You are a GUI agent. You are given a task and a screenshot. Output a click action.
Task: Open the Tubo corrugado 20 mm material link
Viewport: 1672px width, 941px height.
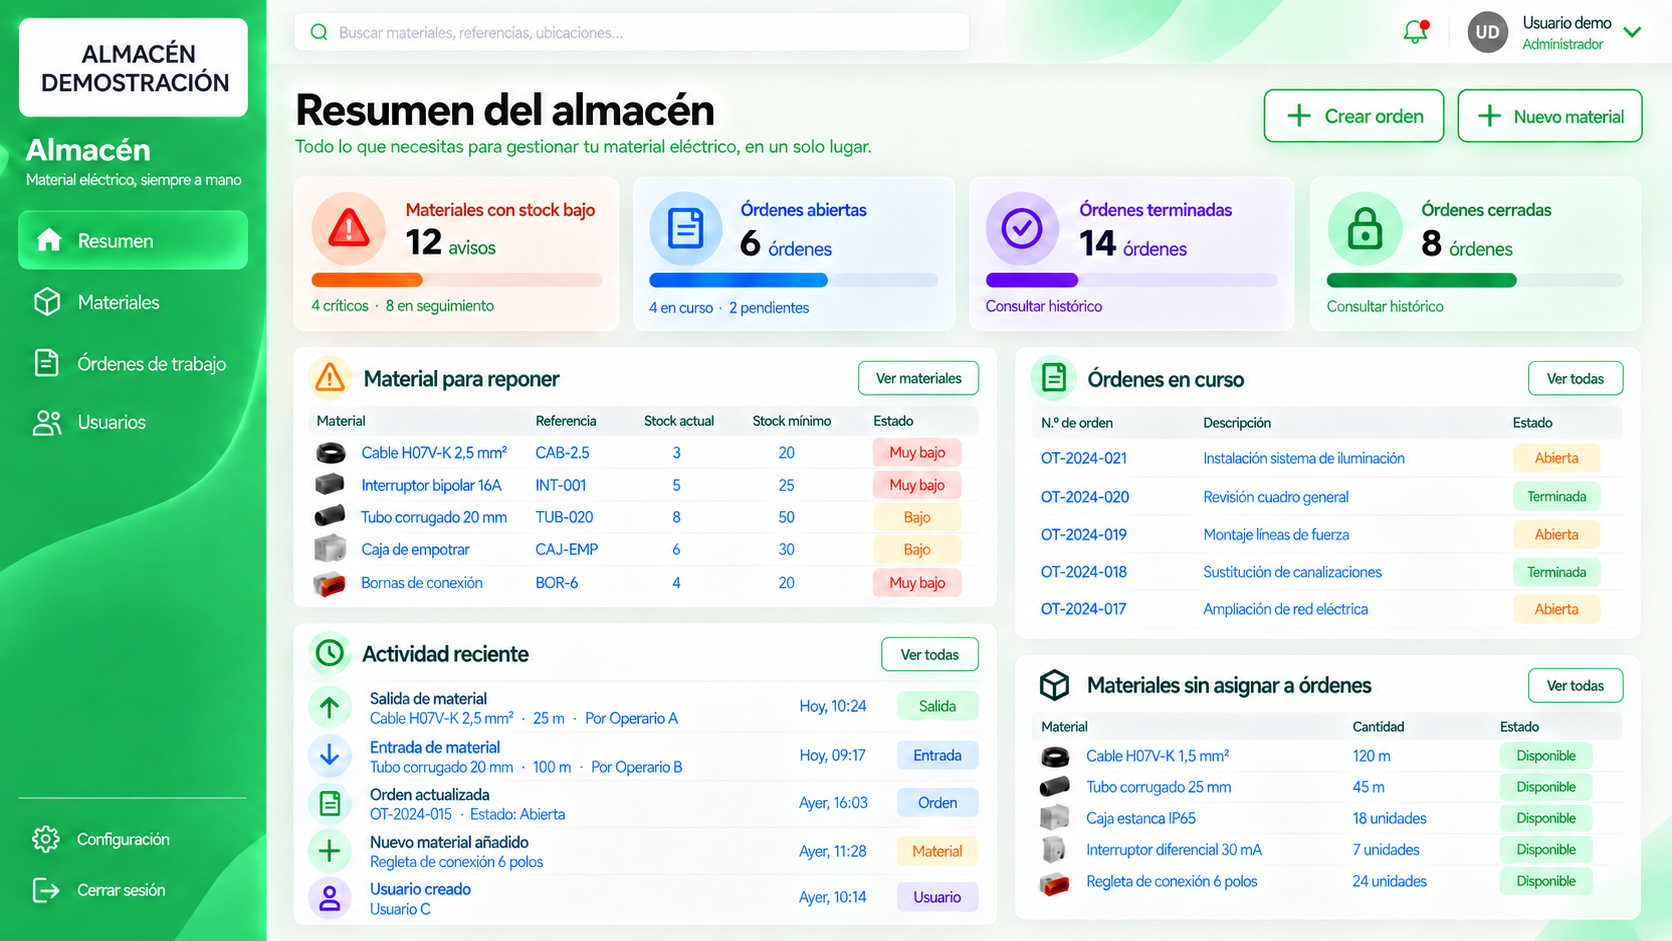pos(434,517)
